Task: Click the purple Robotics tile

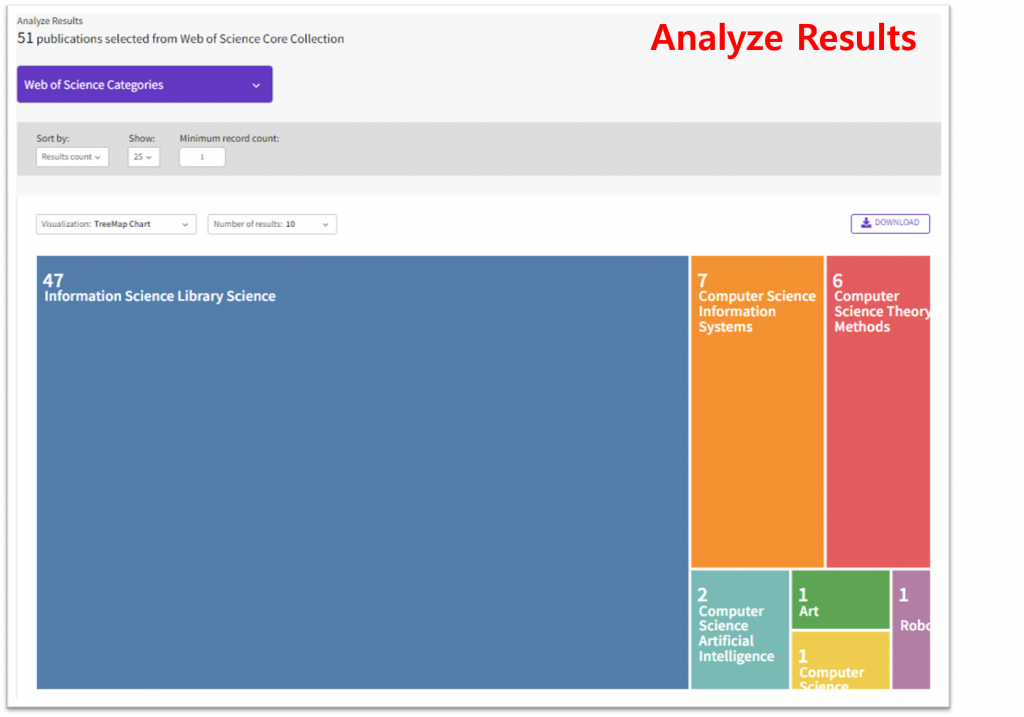Action: (x=910, y=629)
